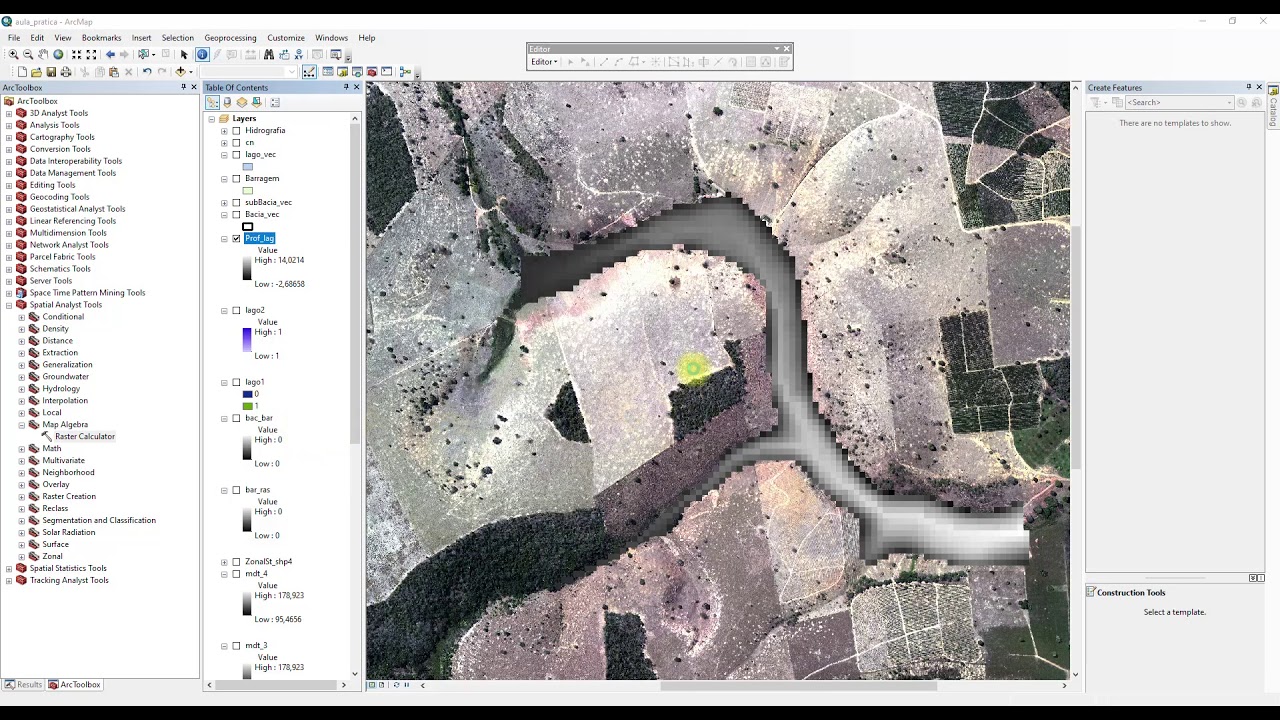Switch TOC to List By Visibility
Screen dimensions: 1280x720
pyautogui.click(x=242, y=102)
